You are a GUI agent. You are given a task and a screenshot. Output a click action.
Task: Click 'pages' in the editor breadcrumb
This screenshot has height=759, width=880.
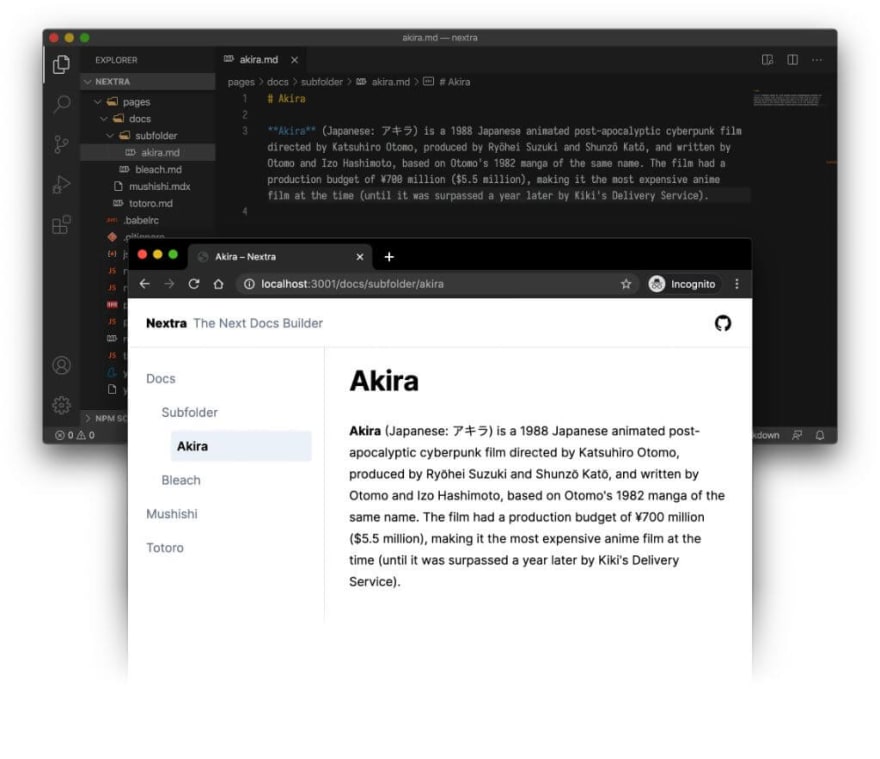pyautogui.click(x=241, y=82)
